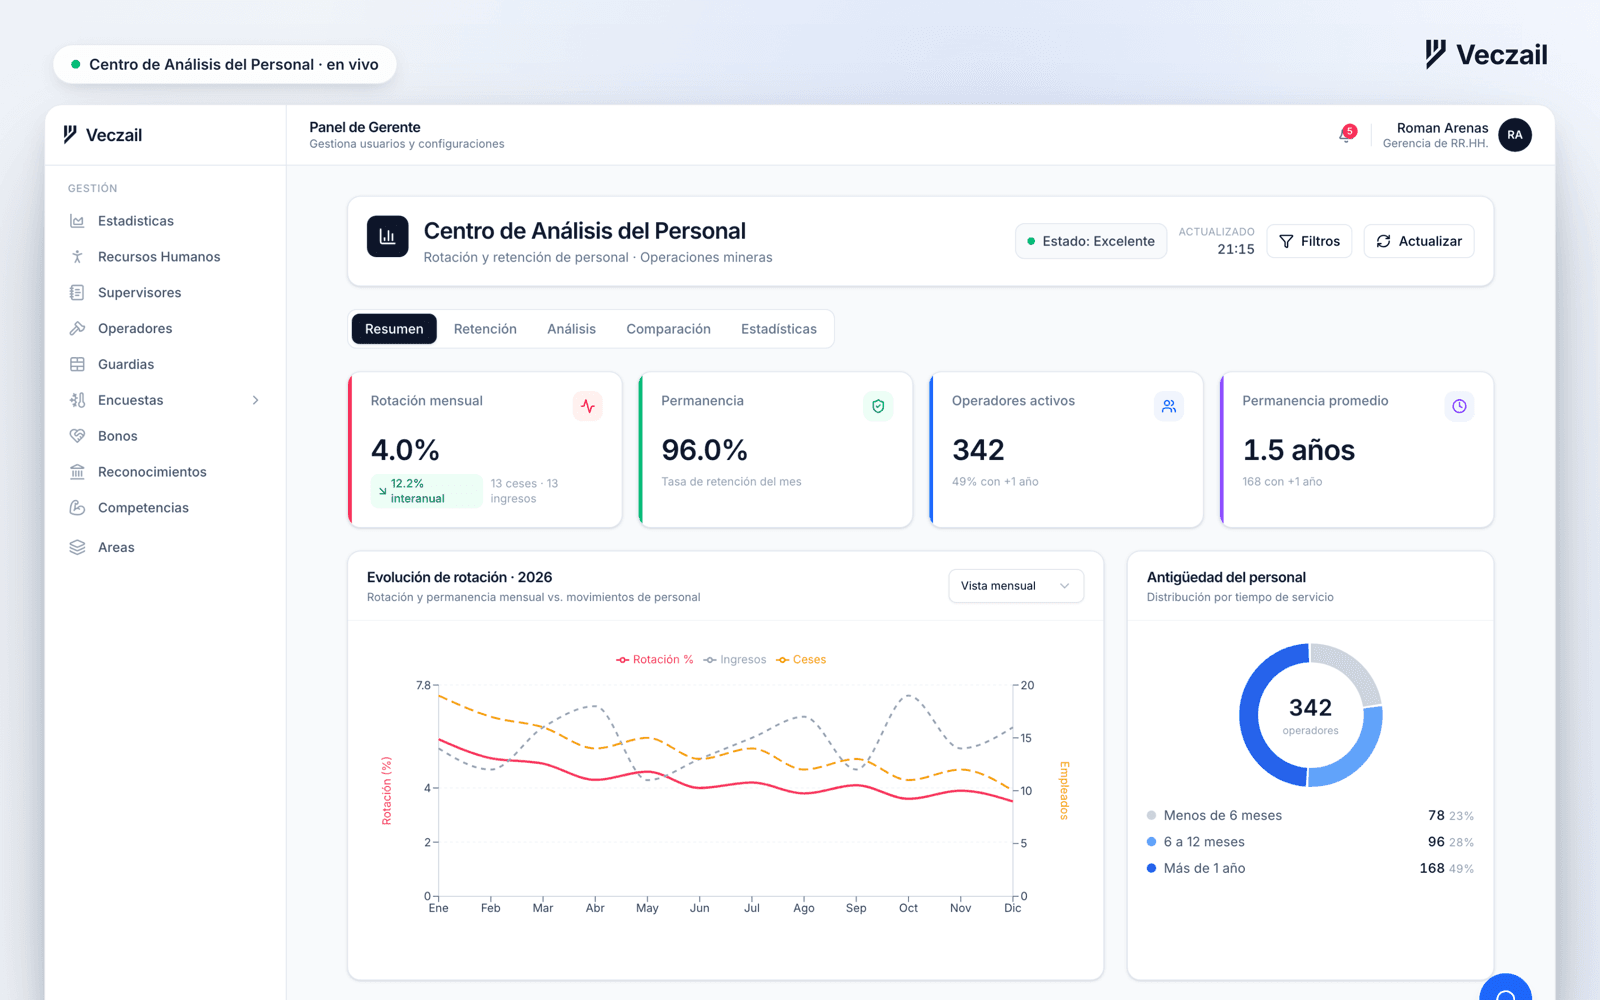This screenshot has width=1600, height=1000.
Task: Open the Bonos handshake-heart icon
Action: coord(77,436)
